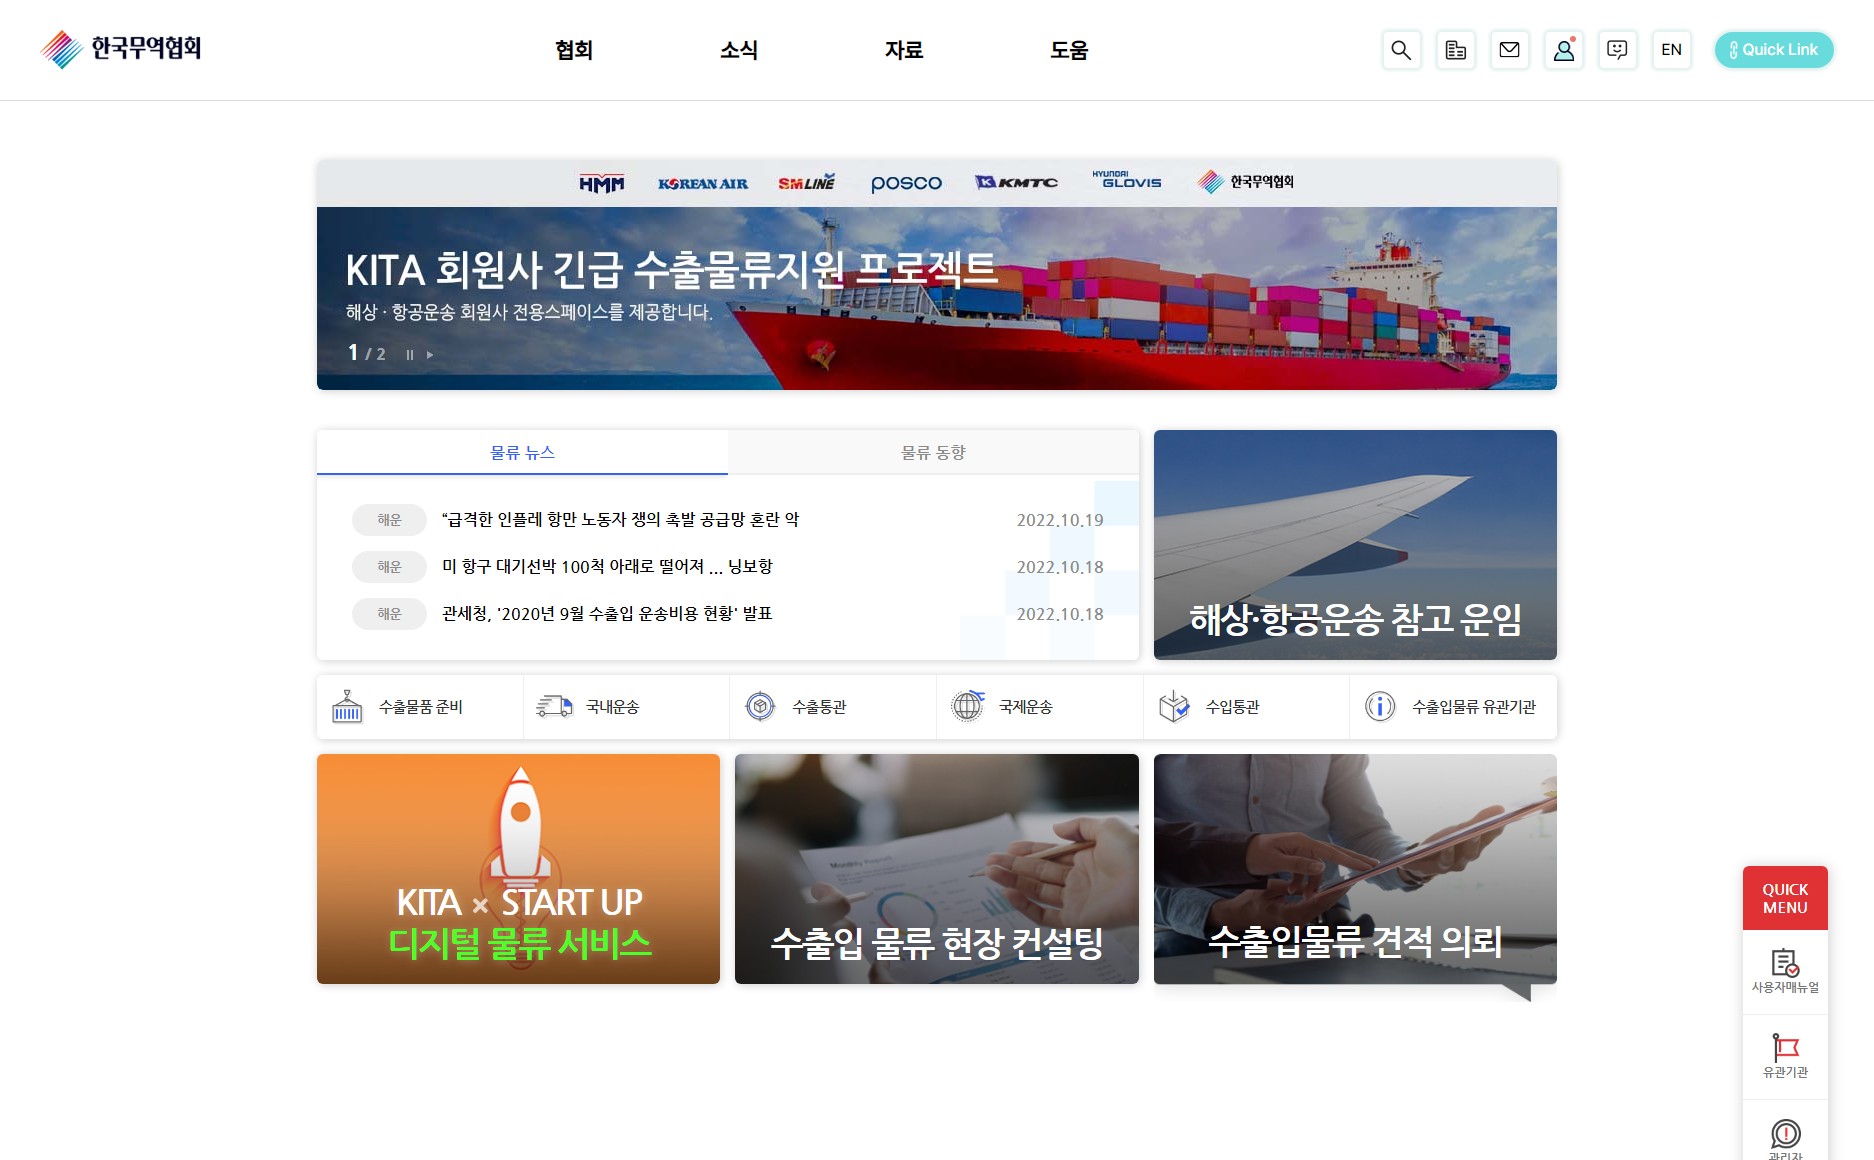Click the chat feedback icon
The width and height of the screenshot is (1874, 1160).
1617,50
